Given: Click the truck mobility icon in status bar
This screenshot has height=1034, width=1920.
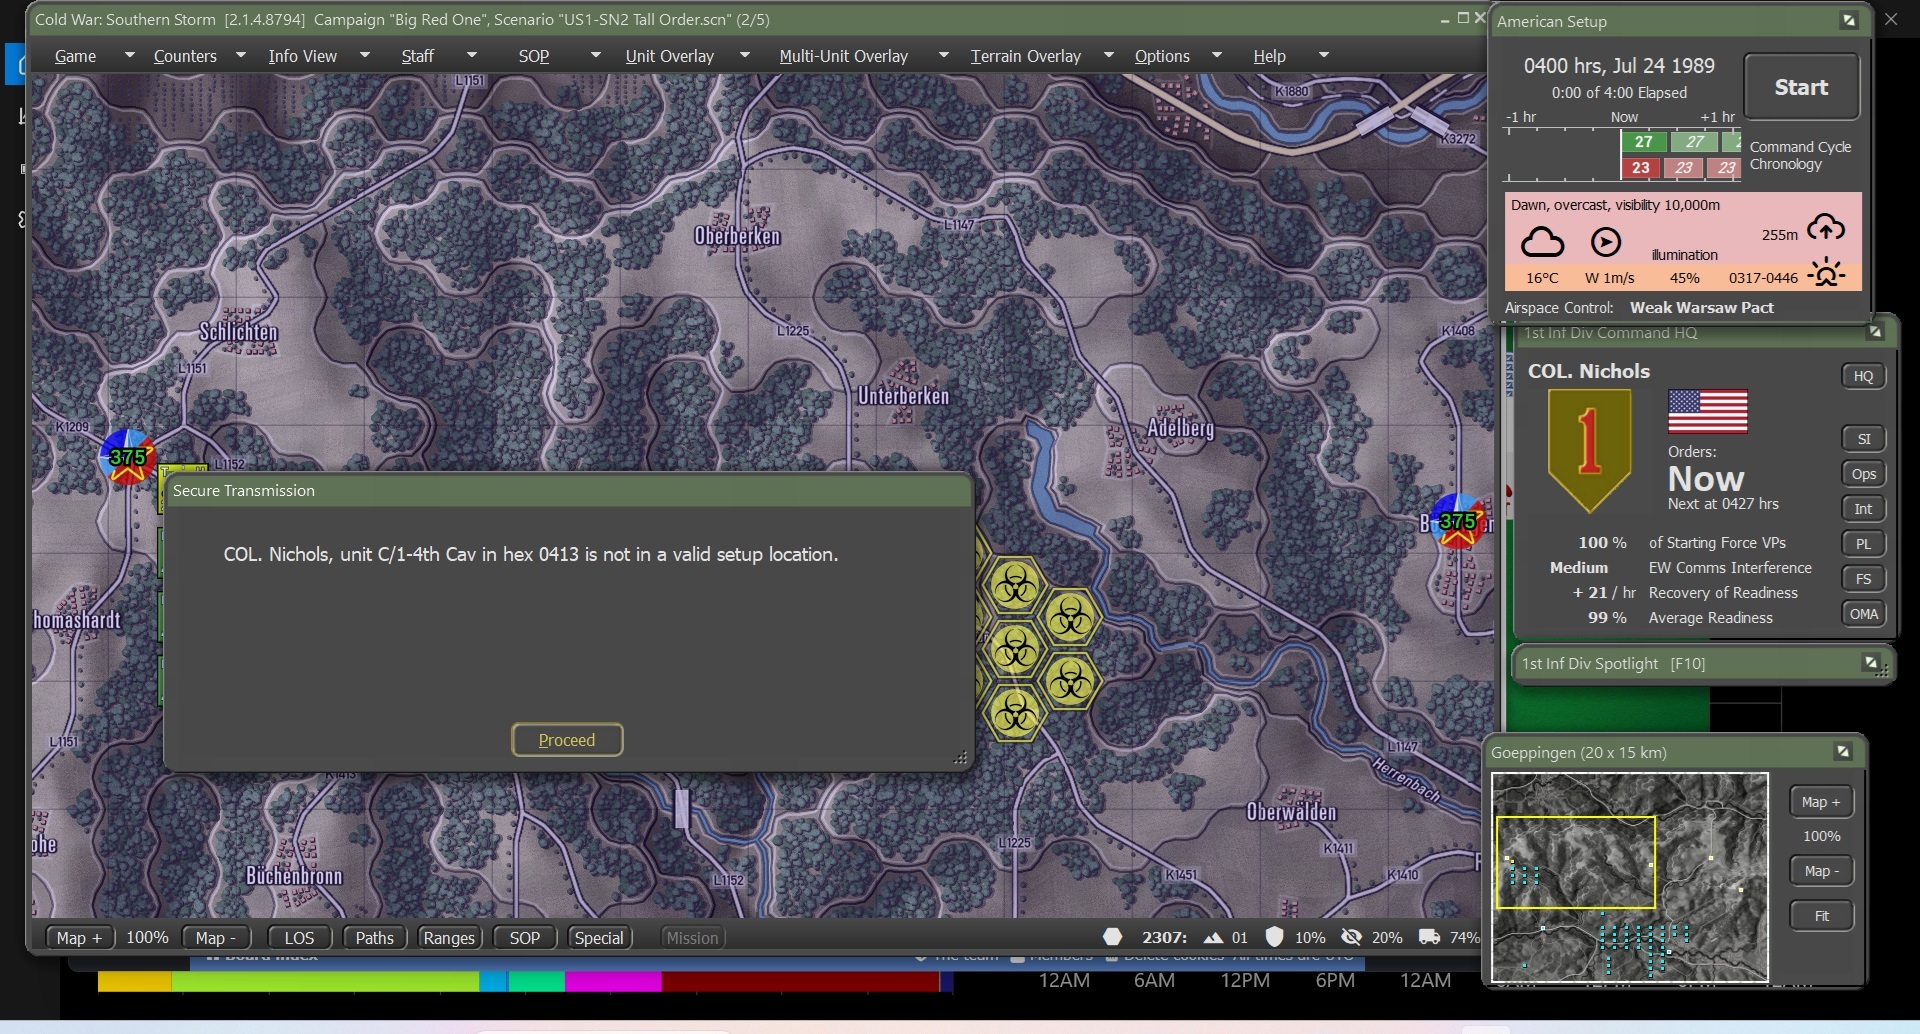Looking at the screenshot, I should (1430, 937).
